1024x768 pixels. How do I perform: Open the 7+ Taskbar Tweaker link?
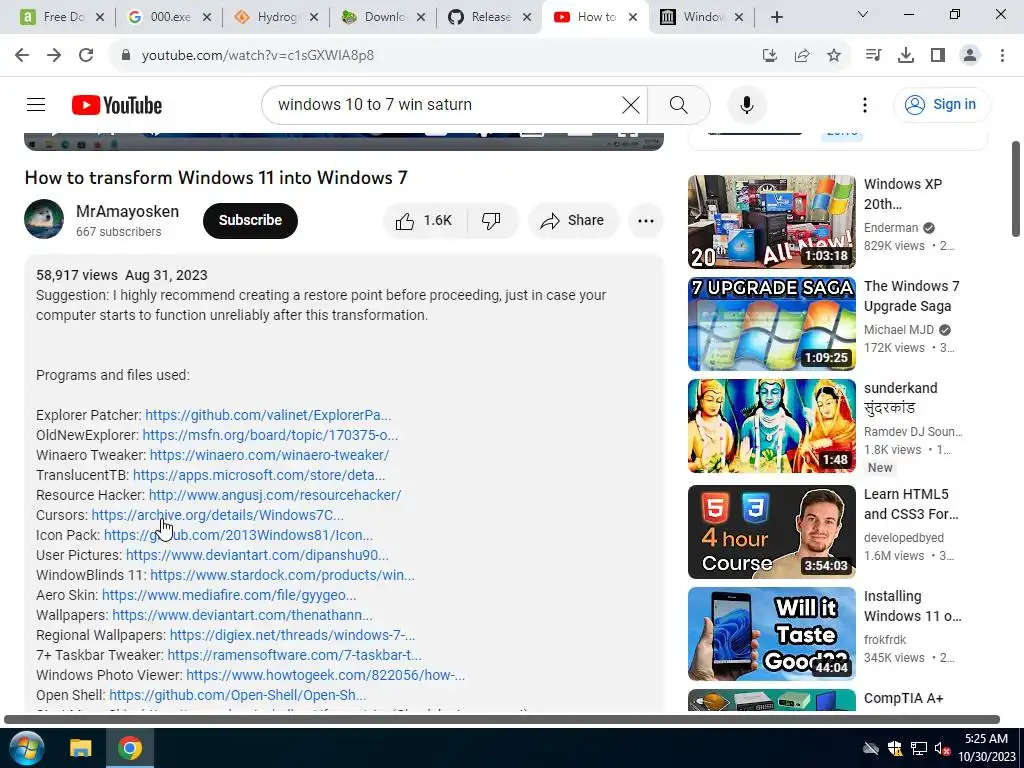(294, 654)
